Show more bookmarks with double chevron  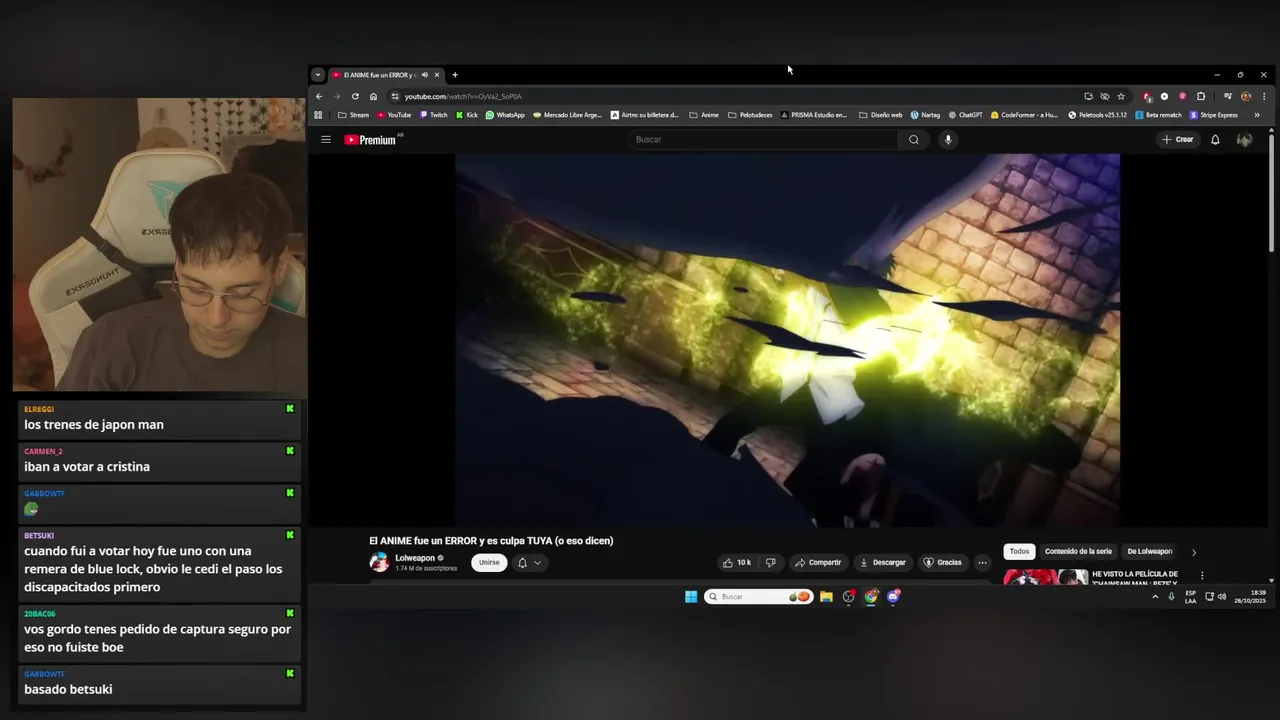coord(1257,115)
